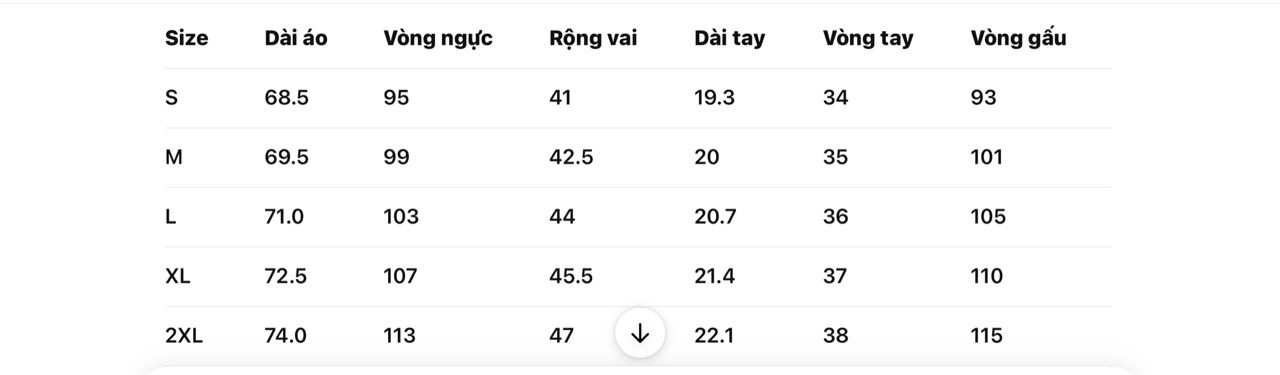Select the Size column header
The image size is (1280, 375).
[187, 38]
